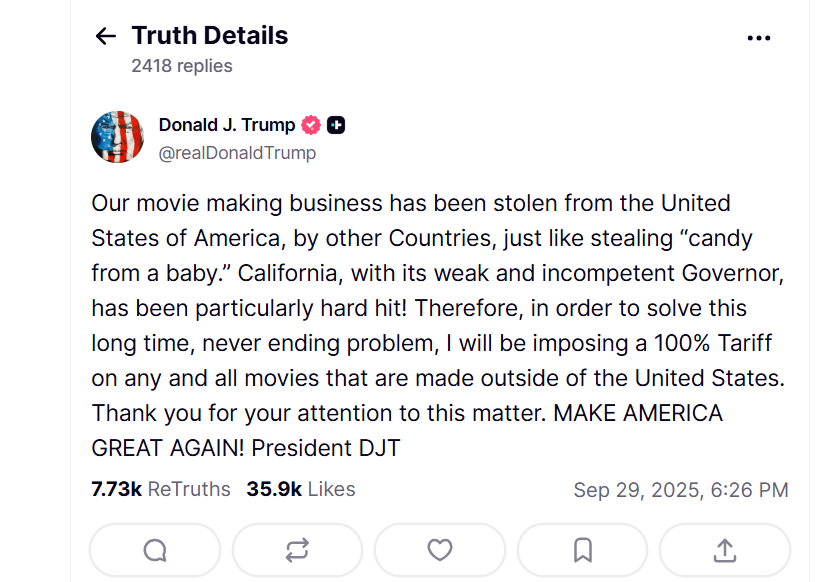Open the three-dots more options menu
Viewport: 824px width, 582px height.
pos(759,38)
